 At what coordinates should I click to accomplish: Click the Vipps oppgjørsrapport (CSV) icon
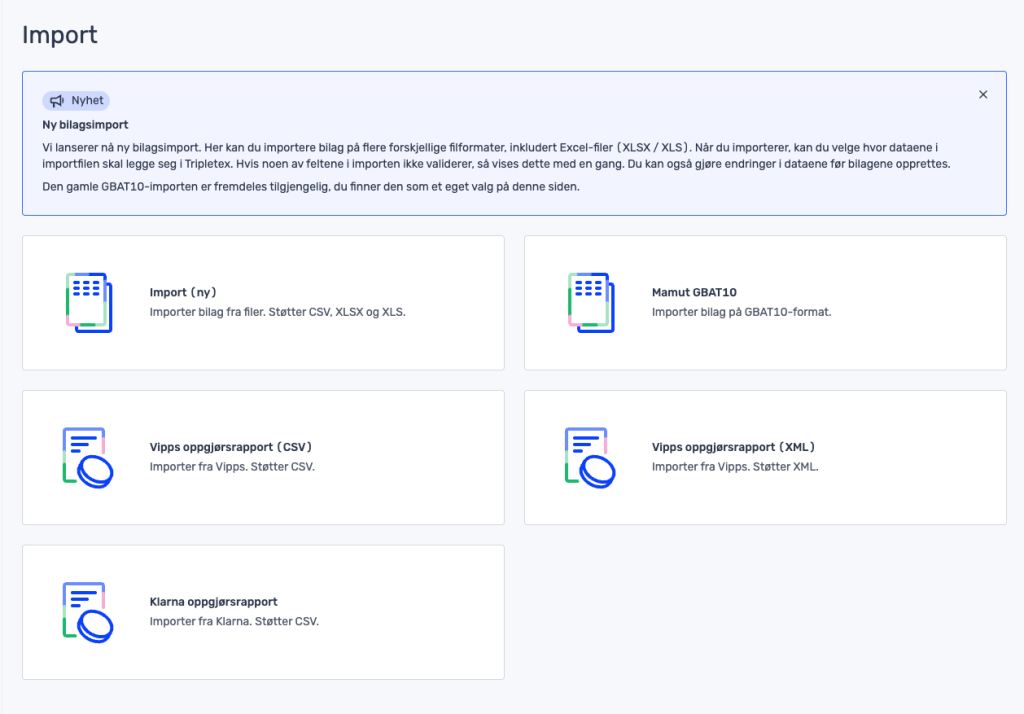[x=88, y=457]
